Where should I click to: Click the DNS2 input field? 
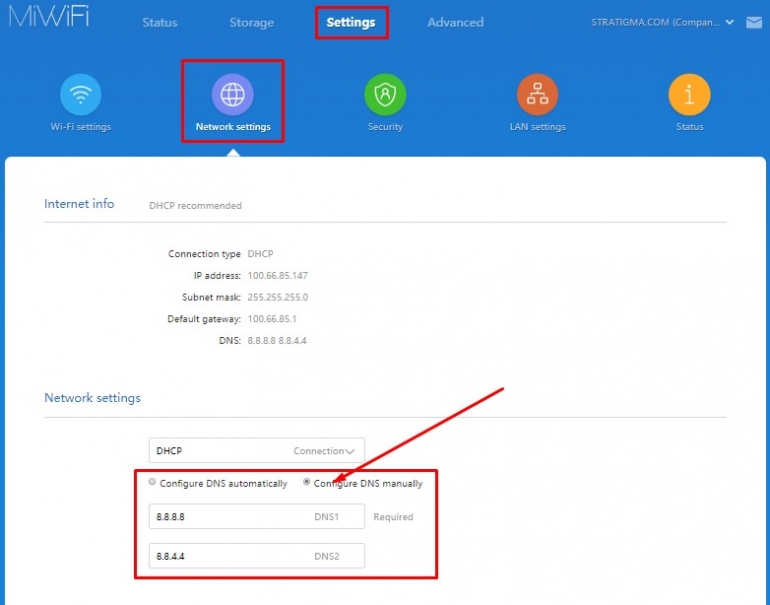point(256,556)
